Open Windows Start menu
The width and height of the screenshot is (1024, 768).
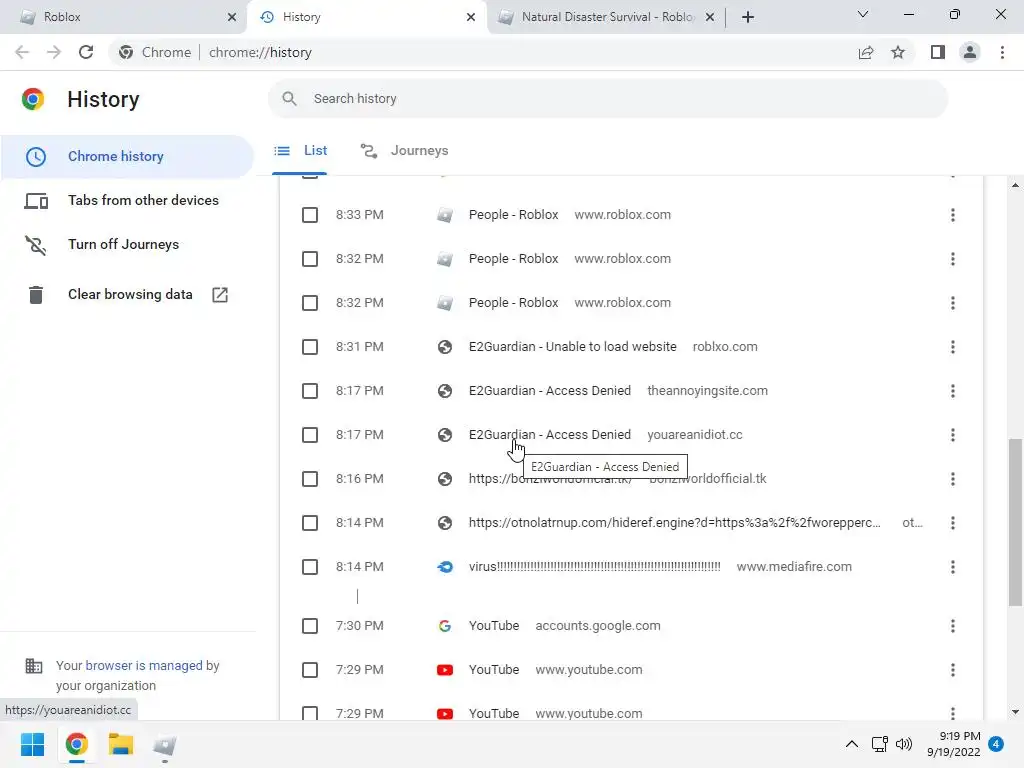[x=33, y=744]
